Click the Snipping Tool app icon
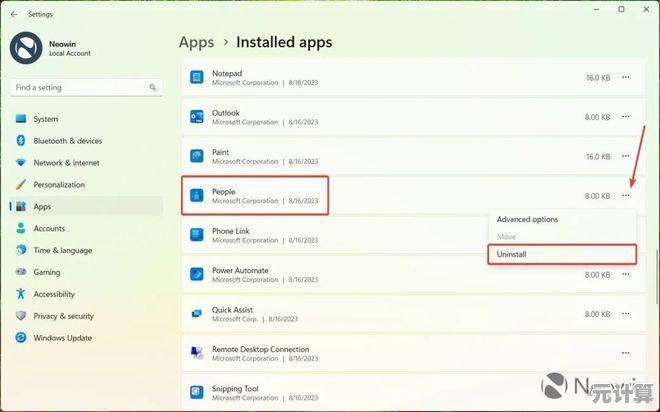 point(197,392)
